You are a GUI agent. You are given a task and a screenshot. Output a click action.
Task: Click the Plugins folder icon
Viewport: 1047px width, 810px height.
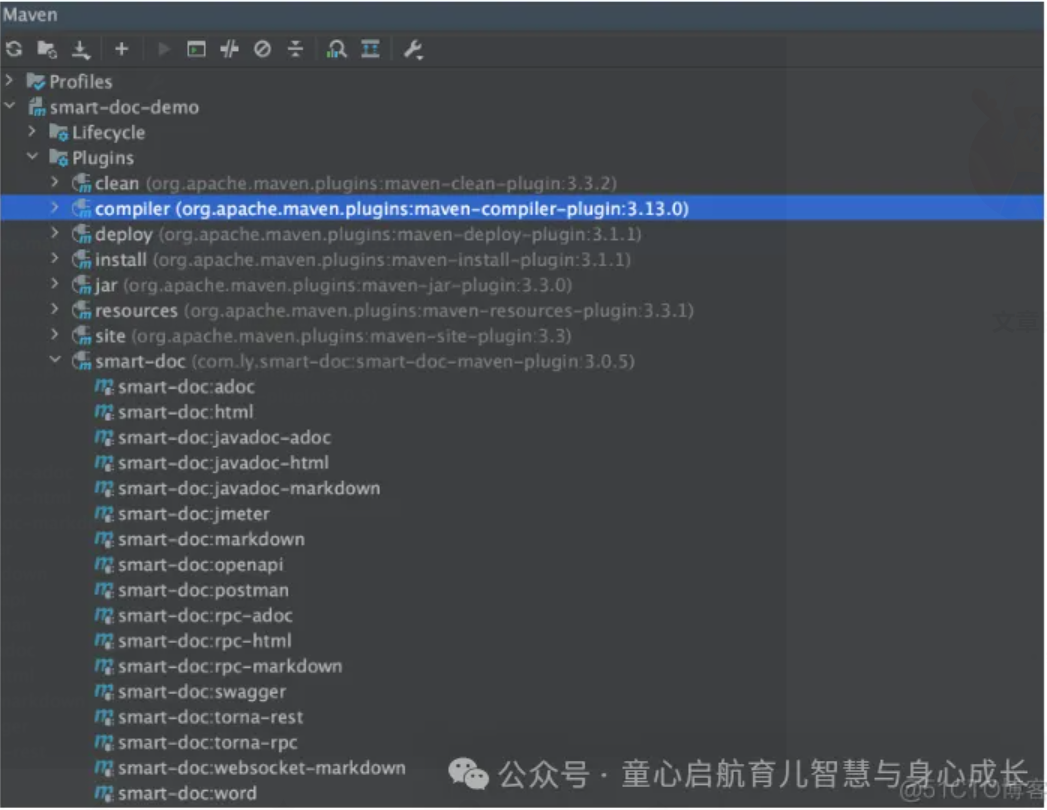[x=59, y=158]
